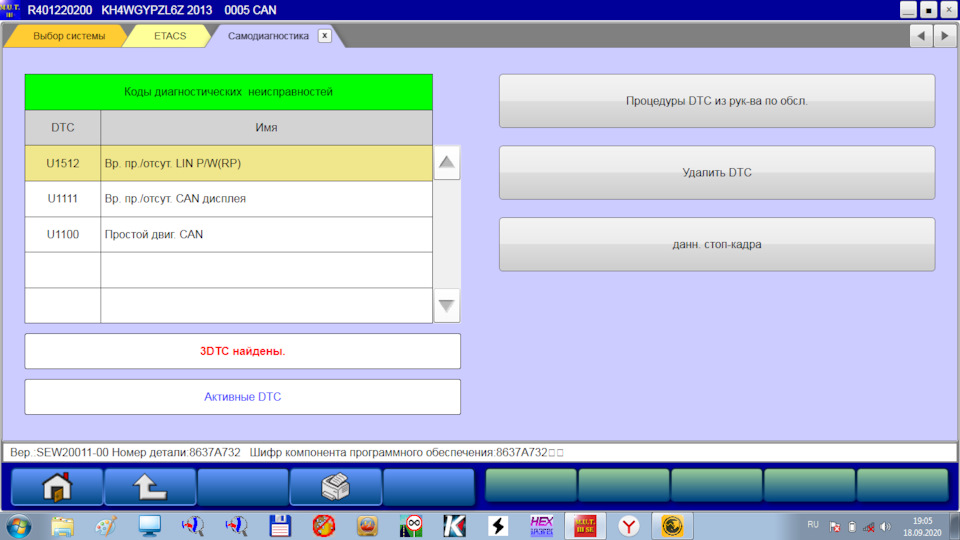Print the DTC list with printer icon
The width and height of the screenshot is (960, 540).
[336, 487]
